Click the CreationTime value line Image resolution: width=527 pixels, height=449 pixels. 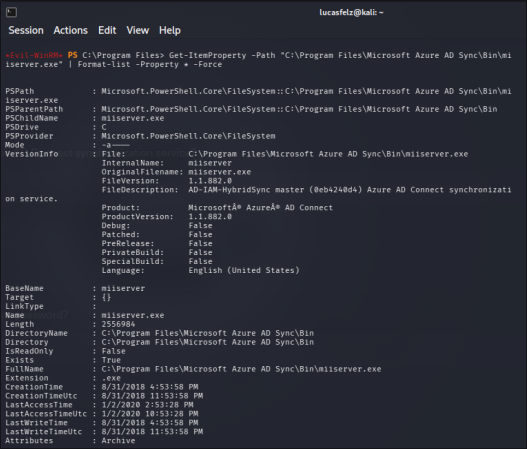point(150,387)
